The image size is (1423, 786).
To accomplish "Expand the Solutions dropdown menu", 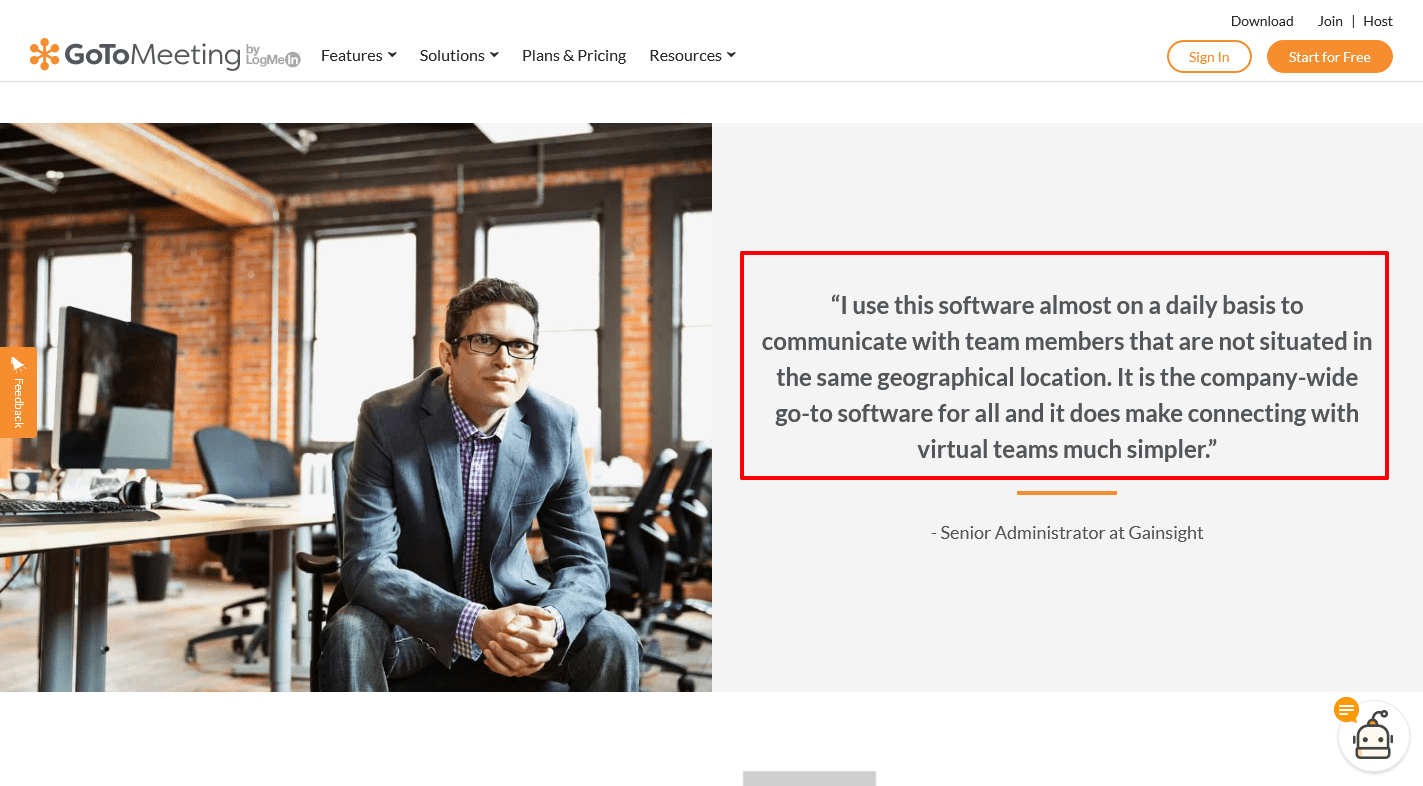I will pos(459,55).
